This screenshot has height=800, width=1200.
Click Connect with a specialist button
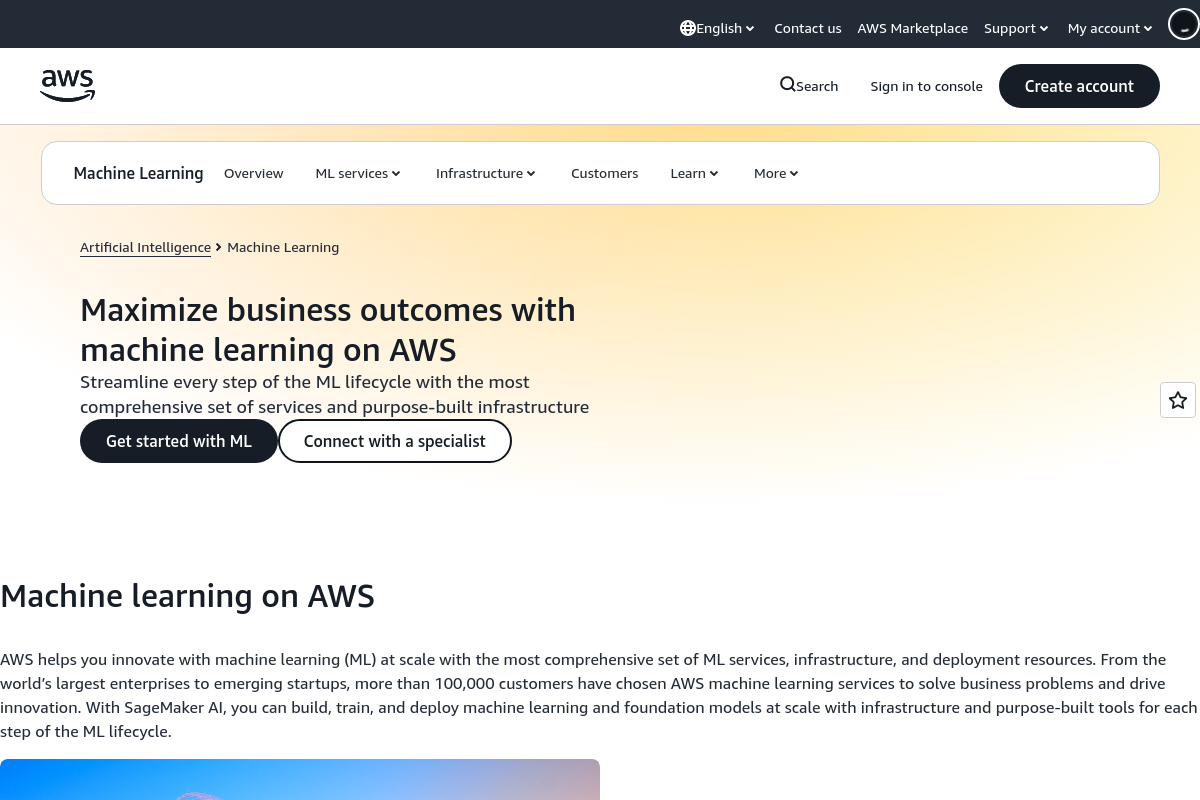point(395,441)
